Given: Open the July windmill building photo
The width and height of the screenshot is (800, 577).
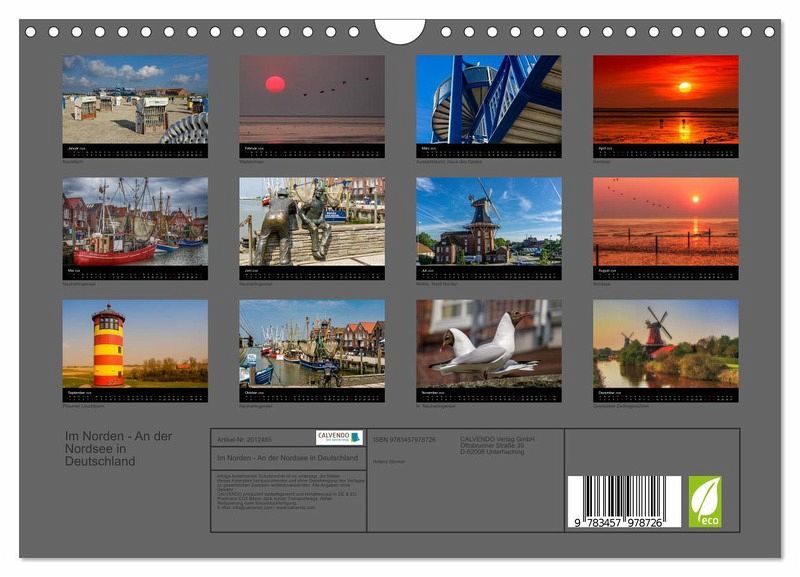Looking at the screenshot, I should 488,222.
